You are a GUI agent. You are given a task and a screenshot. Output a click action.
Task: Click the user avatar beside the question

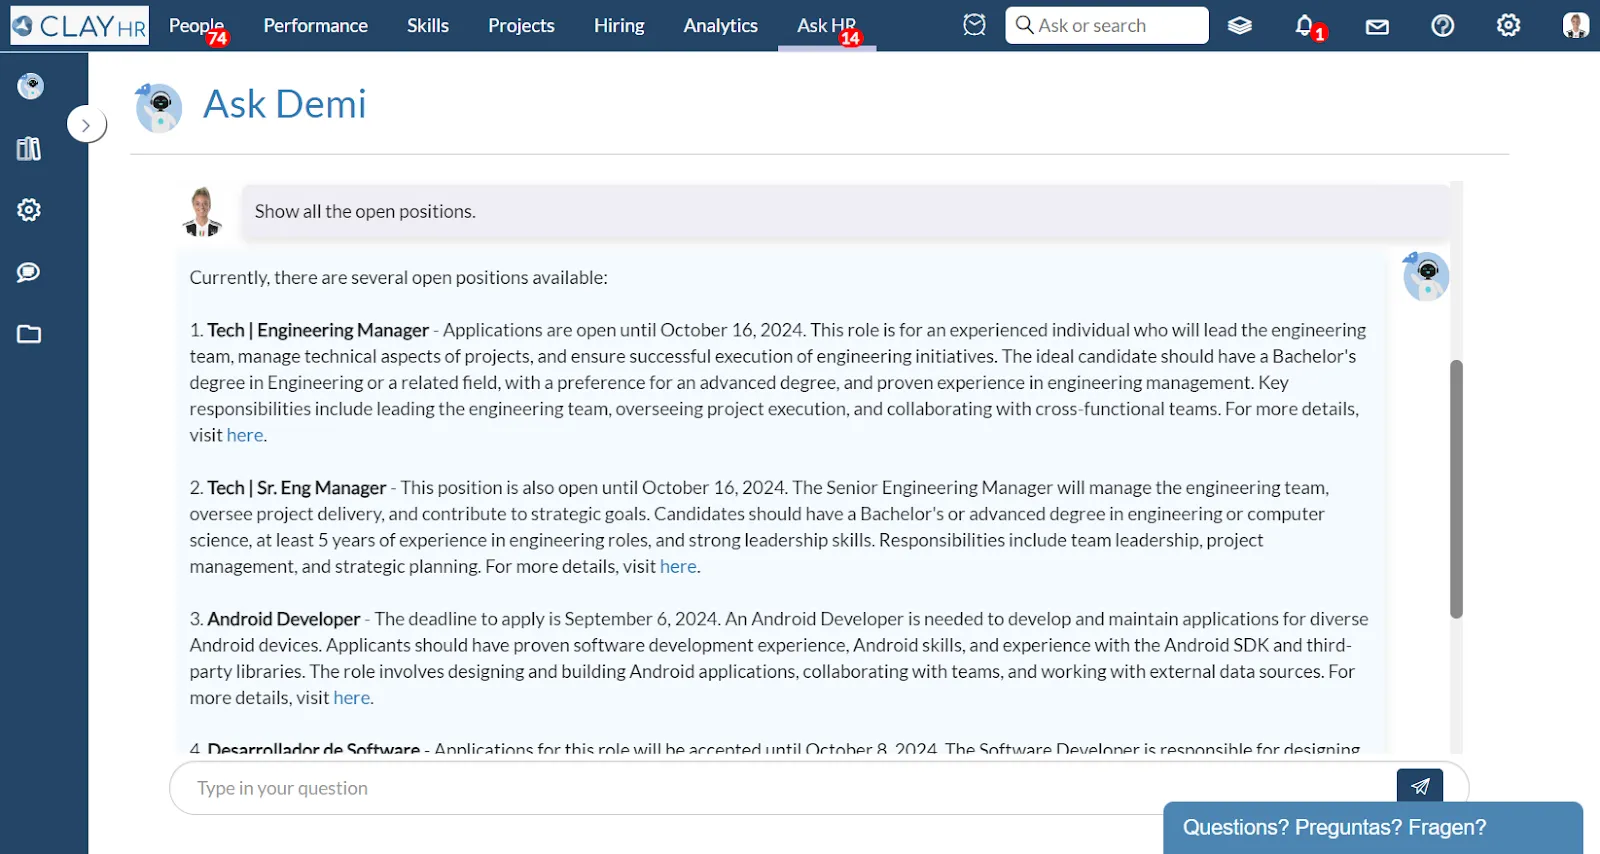click(x=202, y=212)
